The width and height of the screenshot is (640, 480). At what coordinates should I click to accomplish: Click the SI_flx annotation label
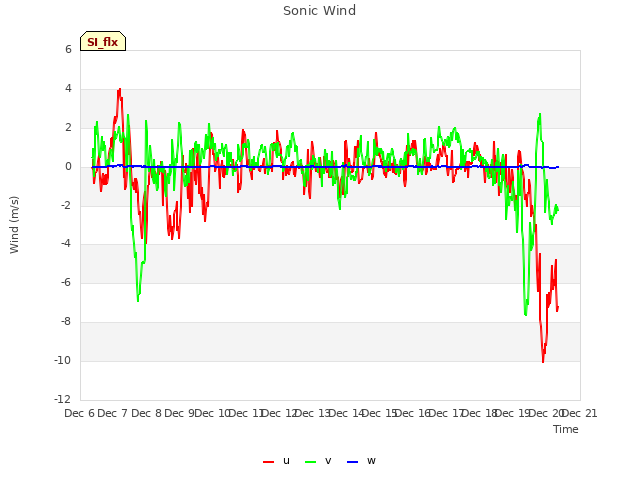pos(103,41)
